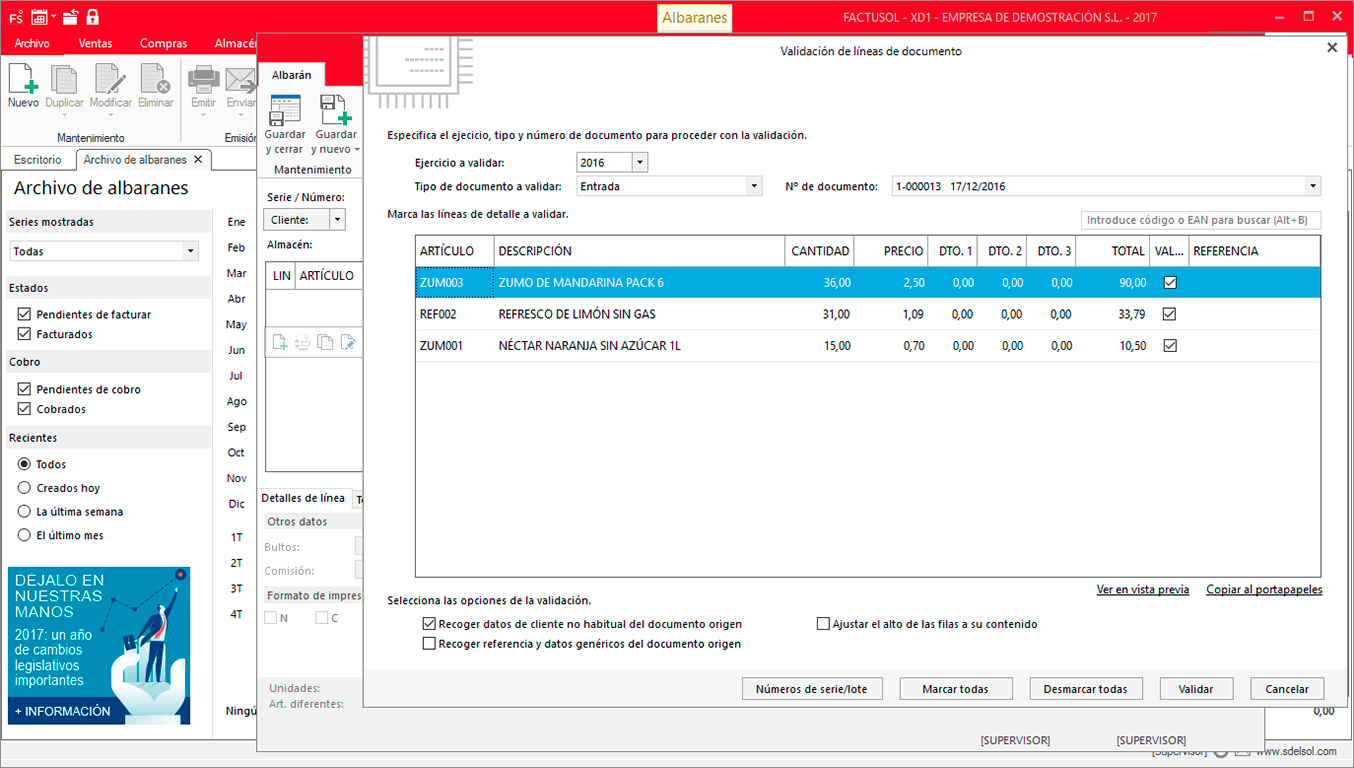Viewport: 1354px width, 768px height.
Task: Uncheck validation box for ZUM003 row
Action: click(1170, 283)
